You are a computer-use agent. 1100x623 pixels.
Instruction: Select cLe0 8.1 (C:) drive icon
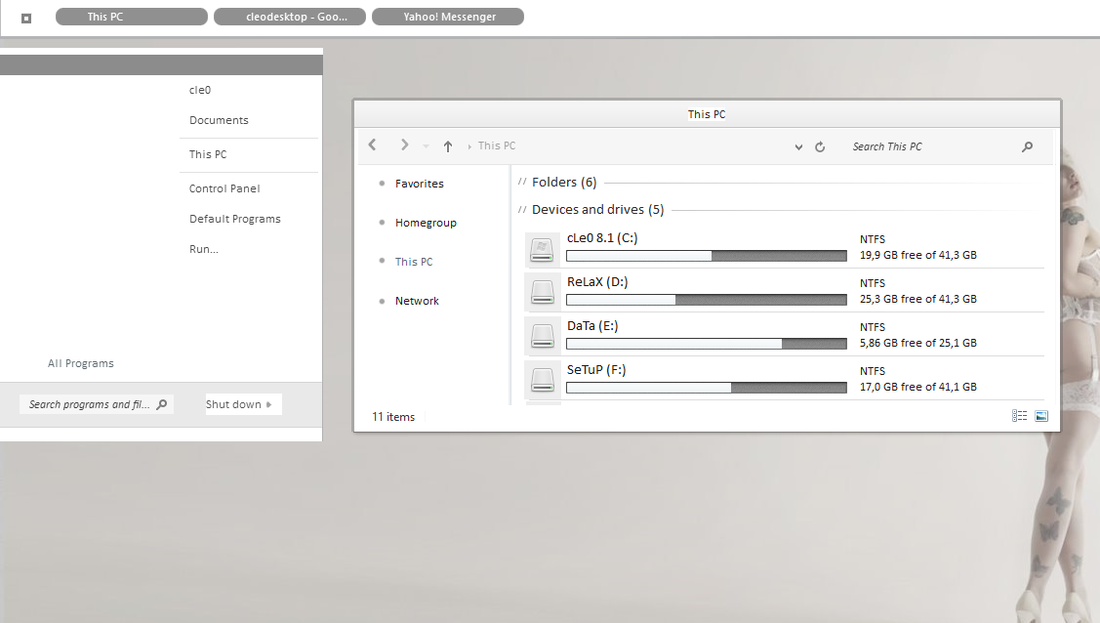click(542, 249)
